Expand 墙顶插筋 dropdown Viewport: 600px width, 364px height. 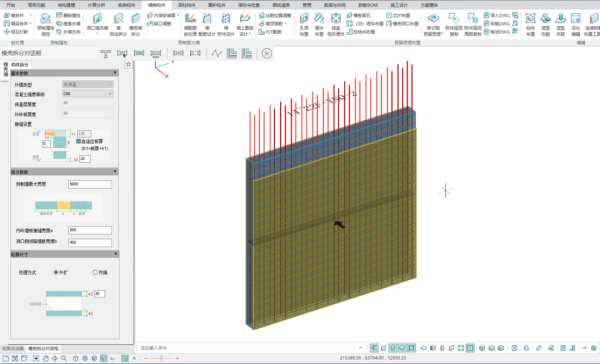tap(285, 23)
